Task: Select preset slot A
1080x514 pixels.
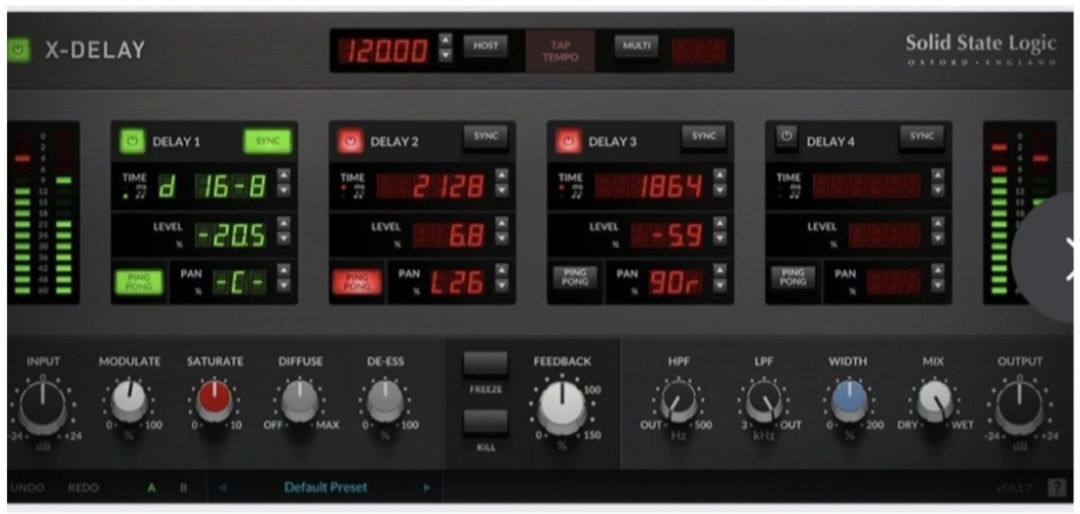Action: pos(152,488)
